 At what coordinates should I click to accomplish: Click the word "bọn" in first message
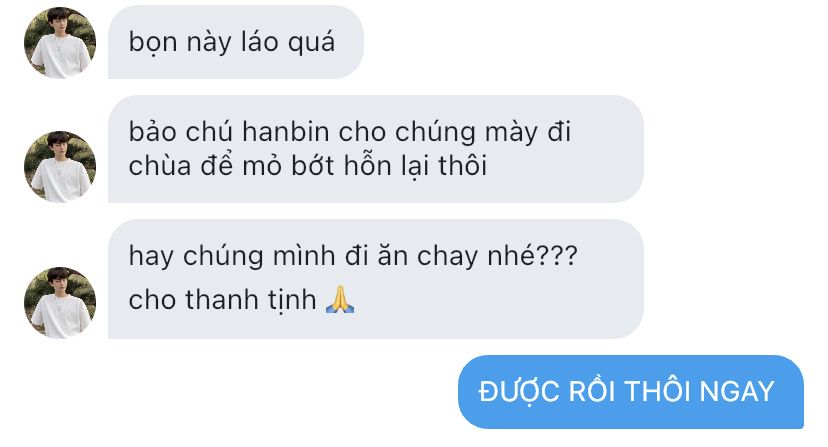tap(153, 42)
